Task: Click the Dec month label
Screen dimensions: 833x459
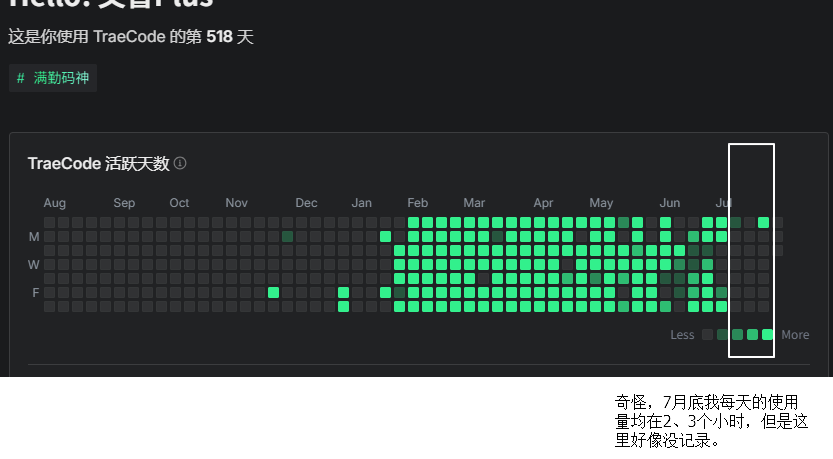Action: tap(307, 203)
